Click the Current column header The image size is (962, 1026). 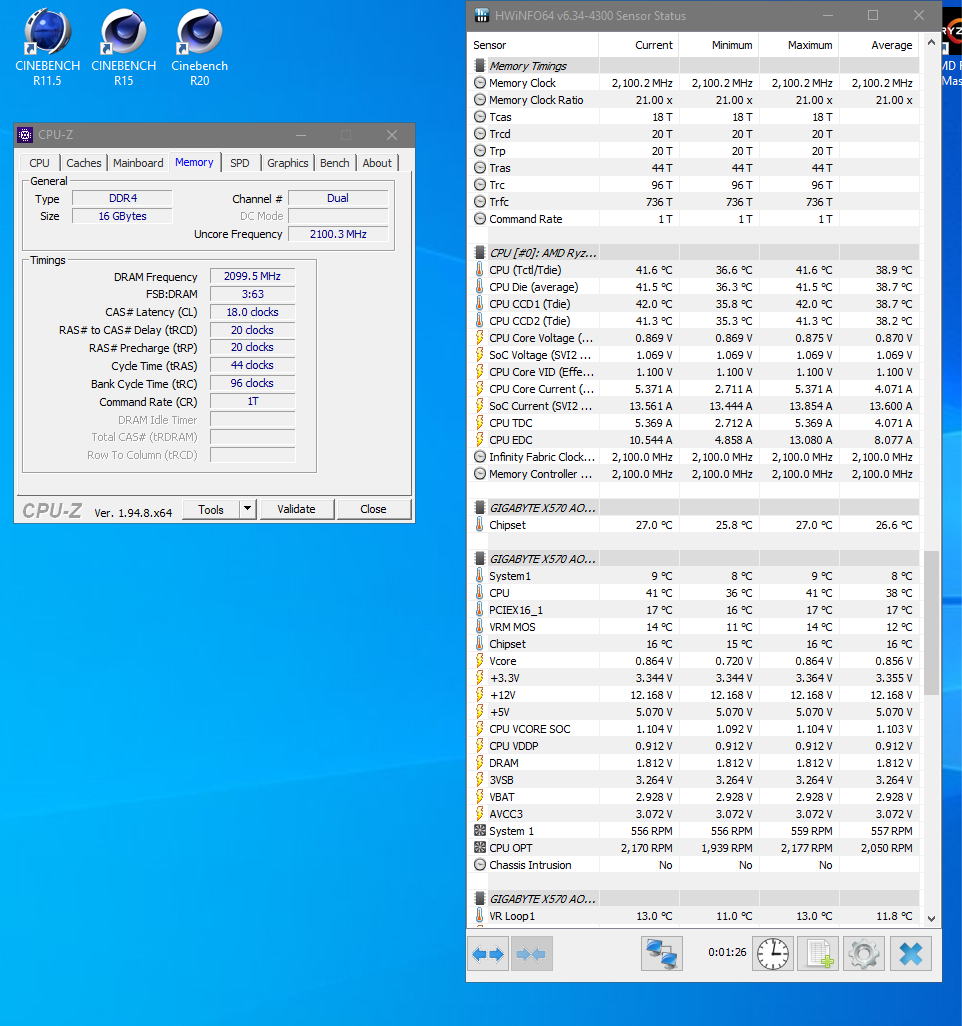coord(639,45)
